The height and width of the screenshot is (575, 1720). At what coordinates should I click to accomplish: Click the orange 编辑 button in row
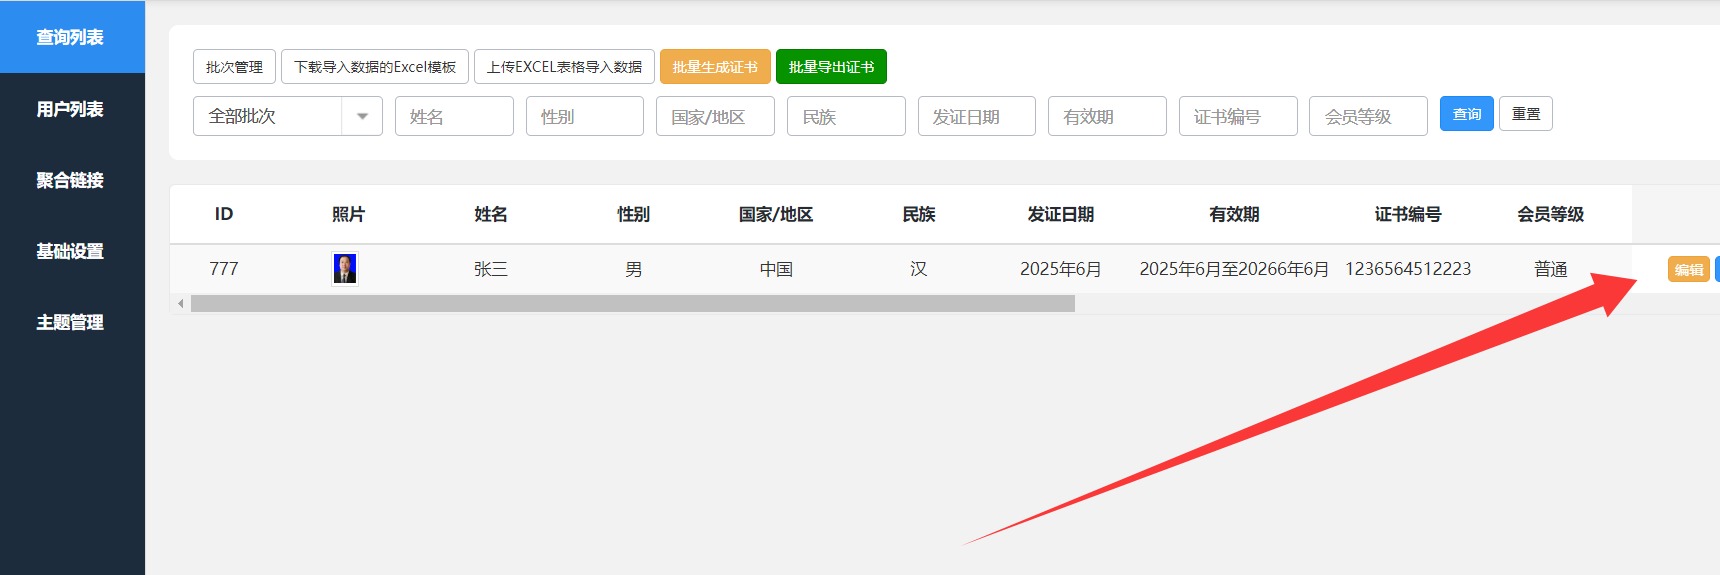tap(1689, 269)
